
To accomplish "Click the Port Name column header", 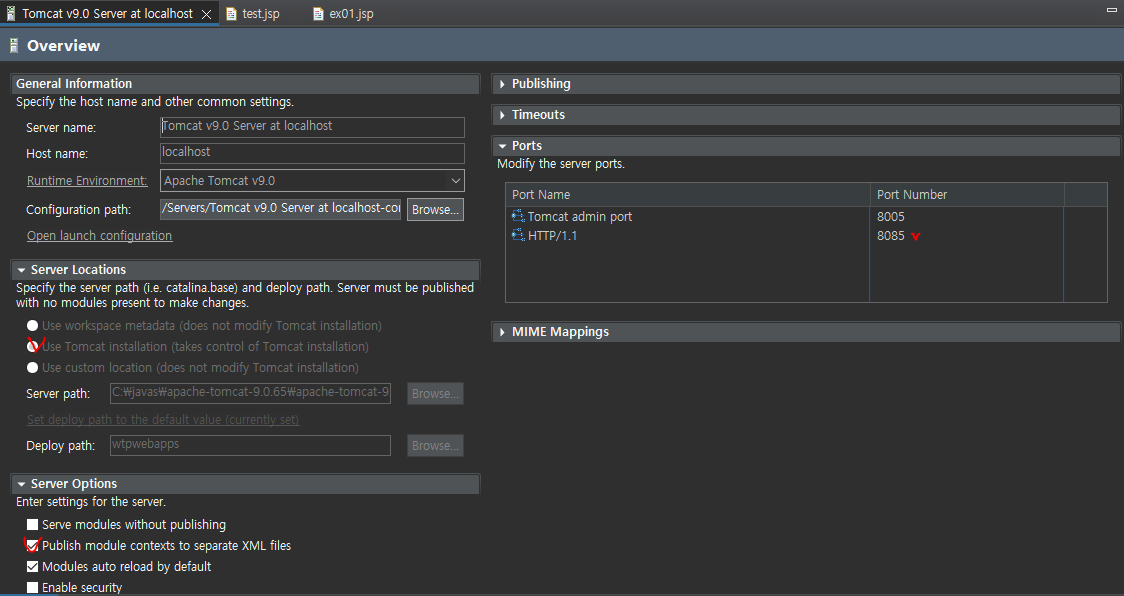I will 687,195.
